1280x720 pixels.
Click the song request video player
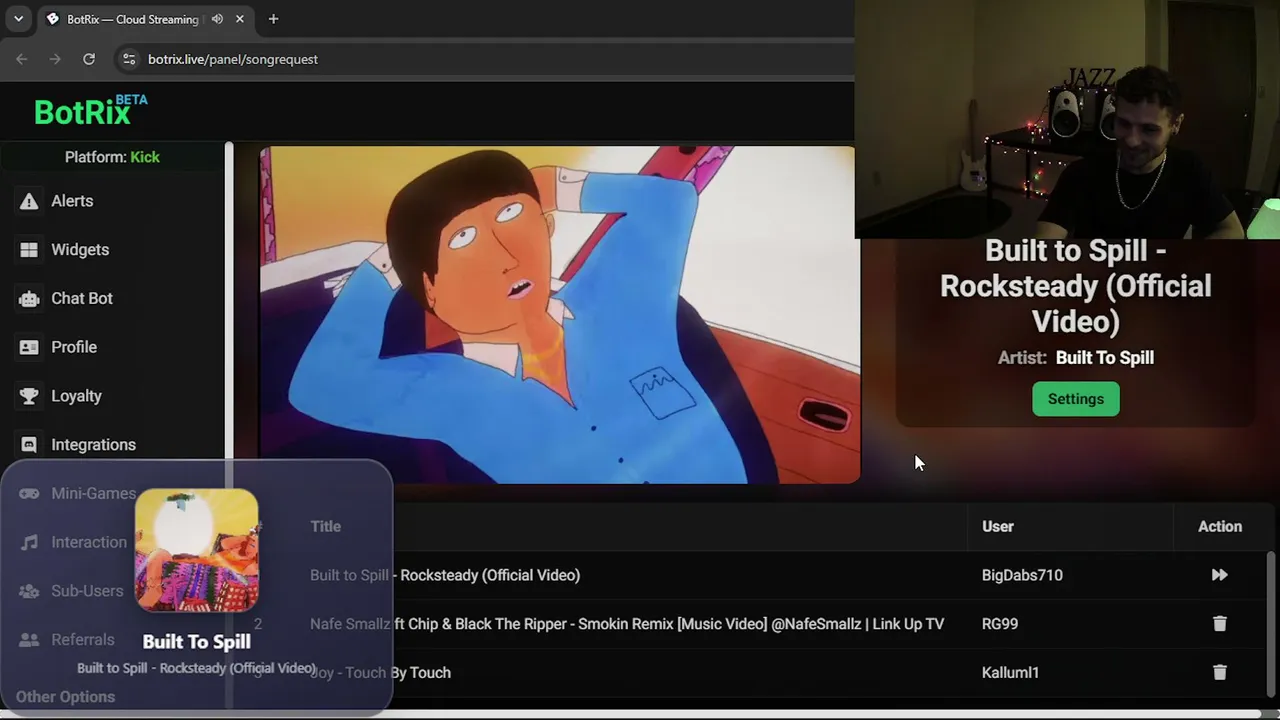coord(559,315)
